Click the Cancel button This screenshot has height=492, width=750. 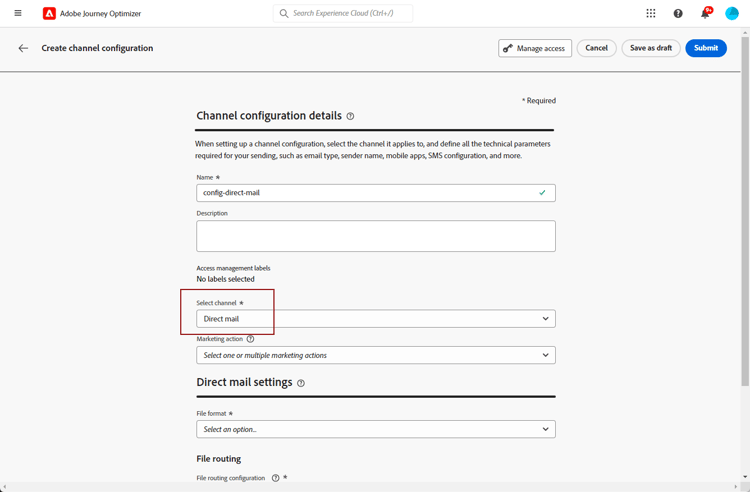pos(596,48)
